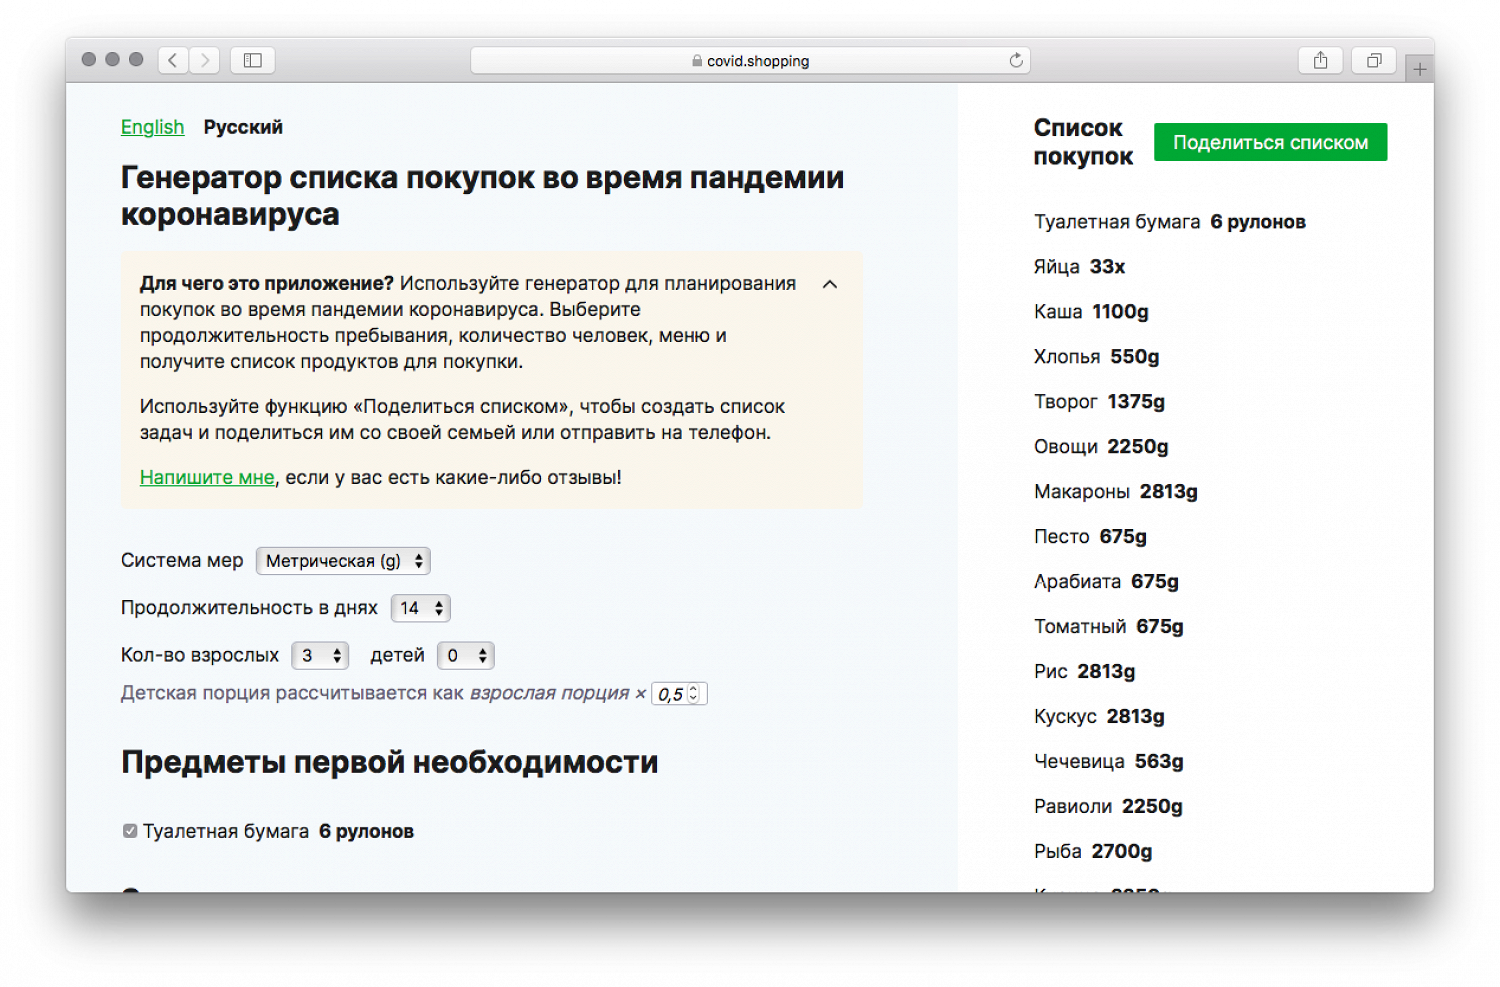Click the 'Творог 1375g' list entry
The width and height of the screenshot is (1500, 987).
(x=1099, y=401)
